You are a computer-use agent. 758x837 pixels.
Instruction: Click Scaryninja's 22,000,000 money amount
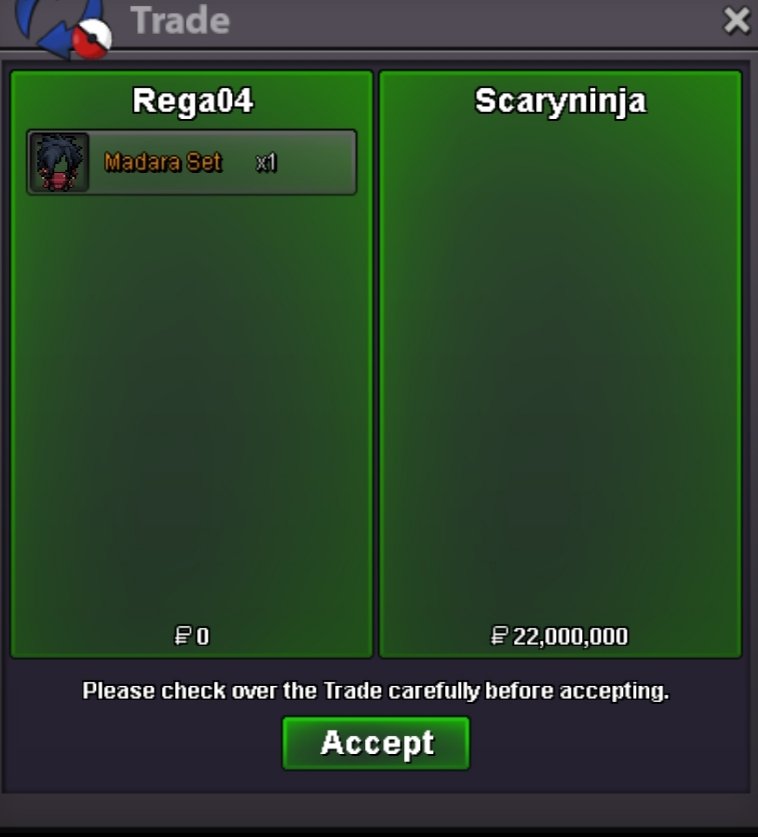tap(570, 636)
